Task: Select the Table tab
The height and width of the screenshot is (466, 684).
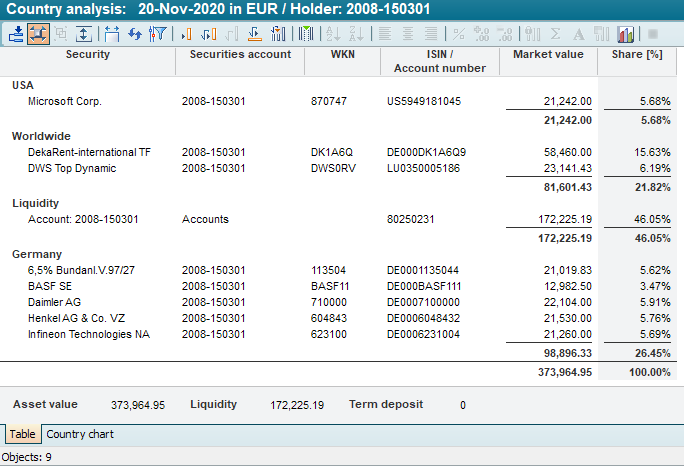Action: [x=23, y=434]
